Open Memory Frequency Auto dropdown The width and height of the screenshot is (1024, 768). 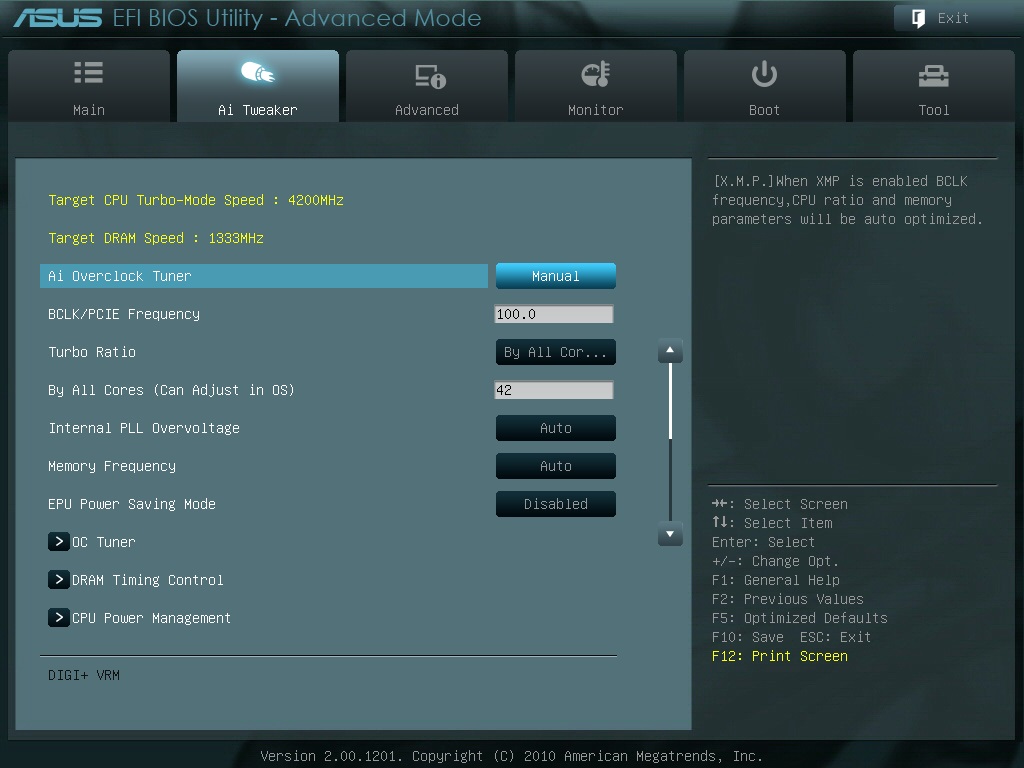(x=556, y=466)
